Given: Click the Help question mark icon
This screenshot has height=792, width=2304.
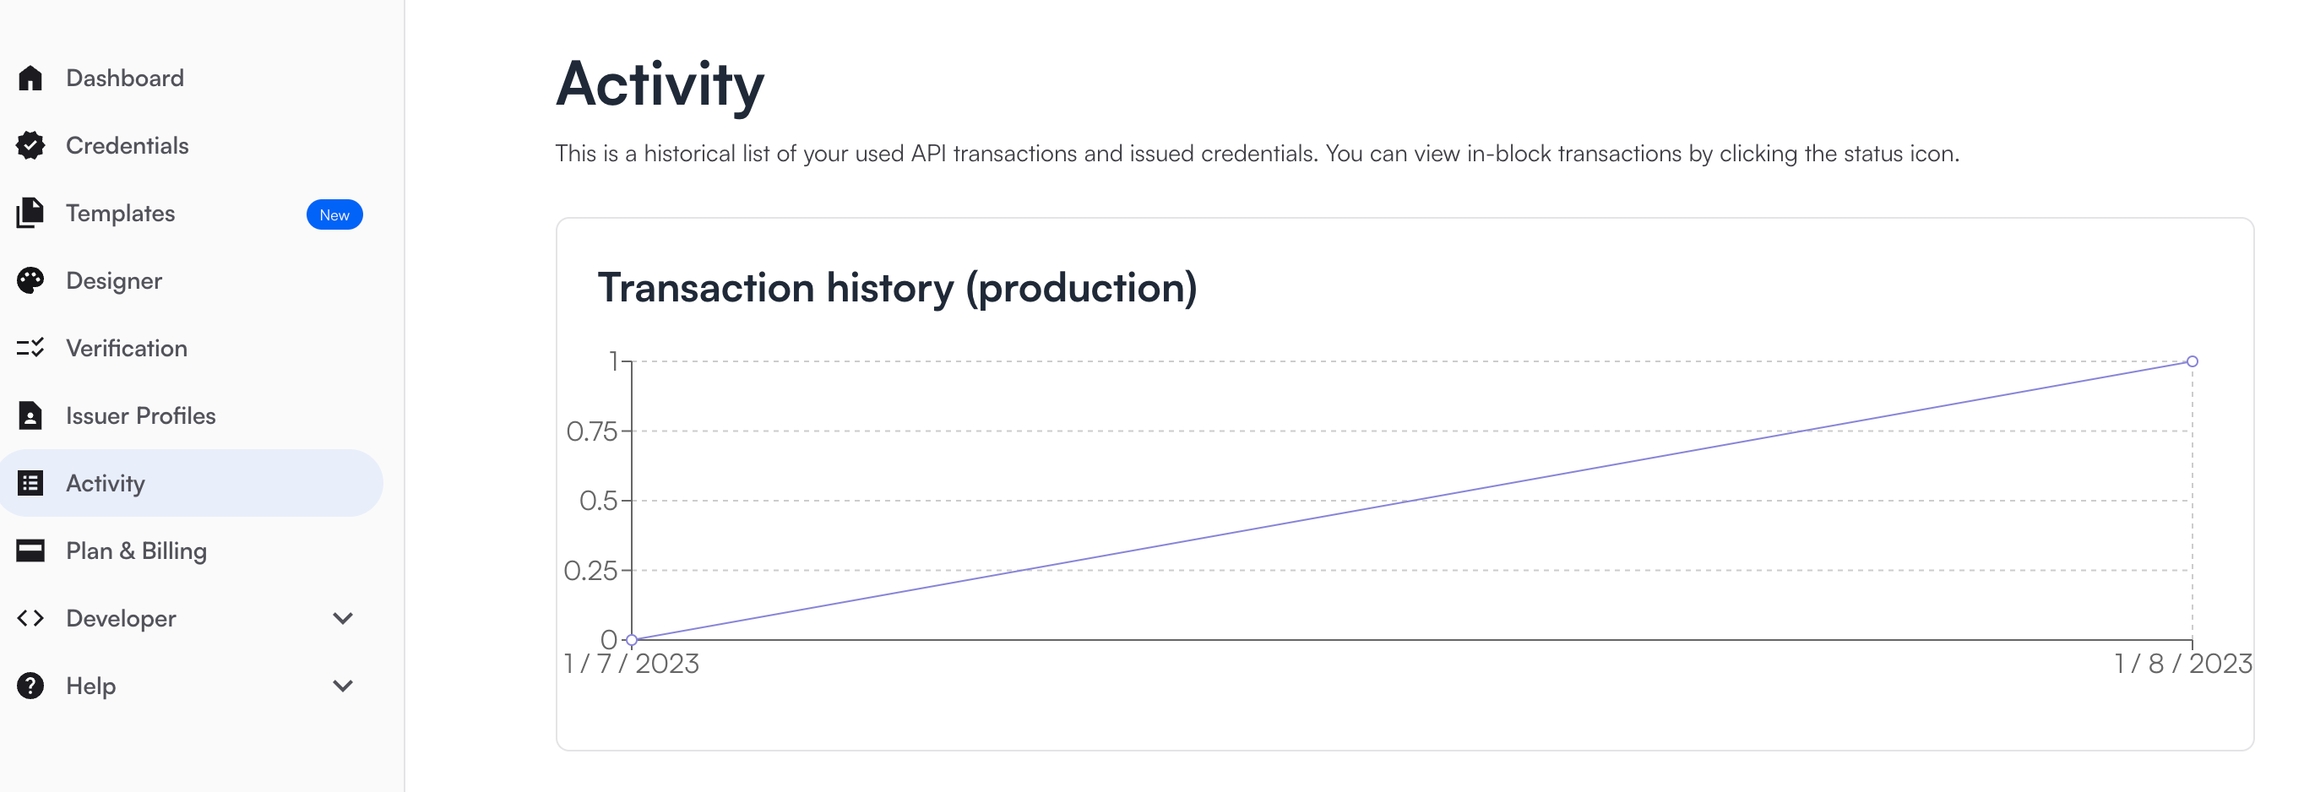Looking at the screenshot, I should (x=30, y=686).
